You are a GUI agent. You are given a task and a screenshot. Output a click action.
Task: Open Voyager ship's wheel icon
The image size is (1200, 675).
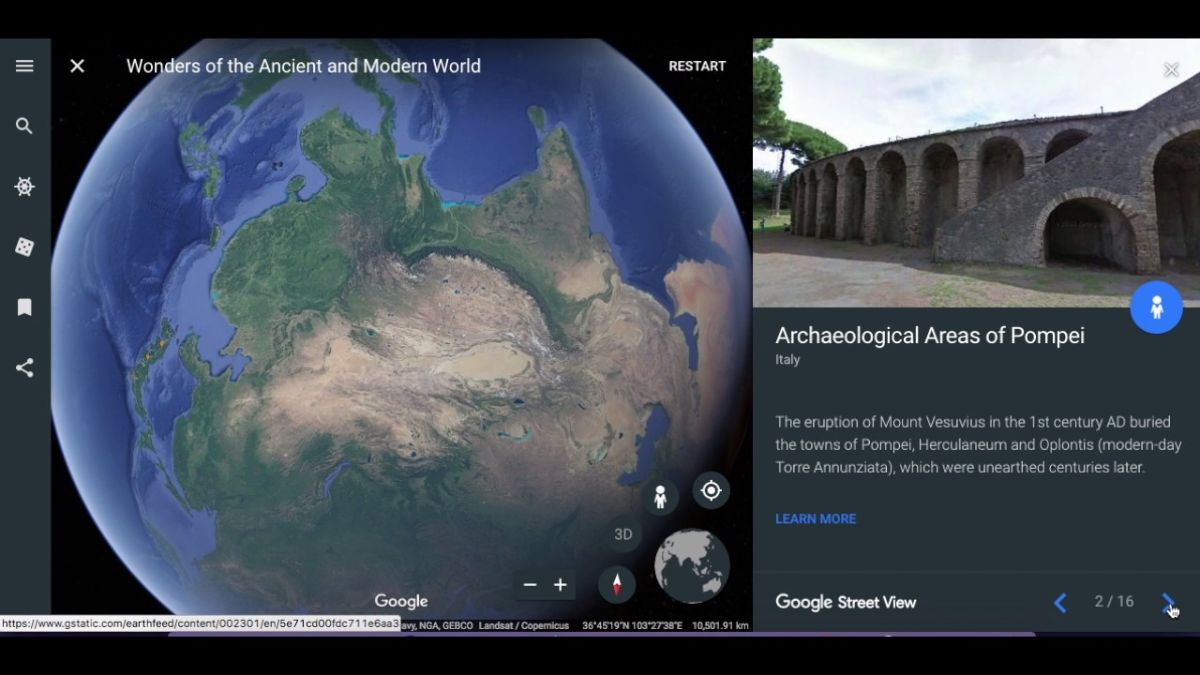pos(25,187)
